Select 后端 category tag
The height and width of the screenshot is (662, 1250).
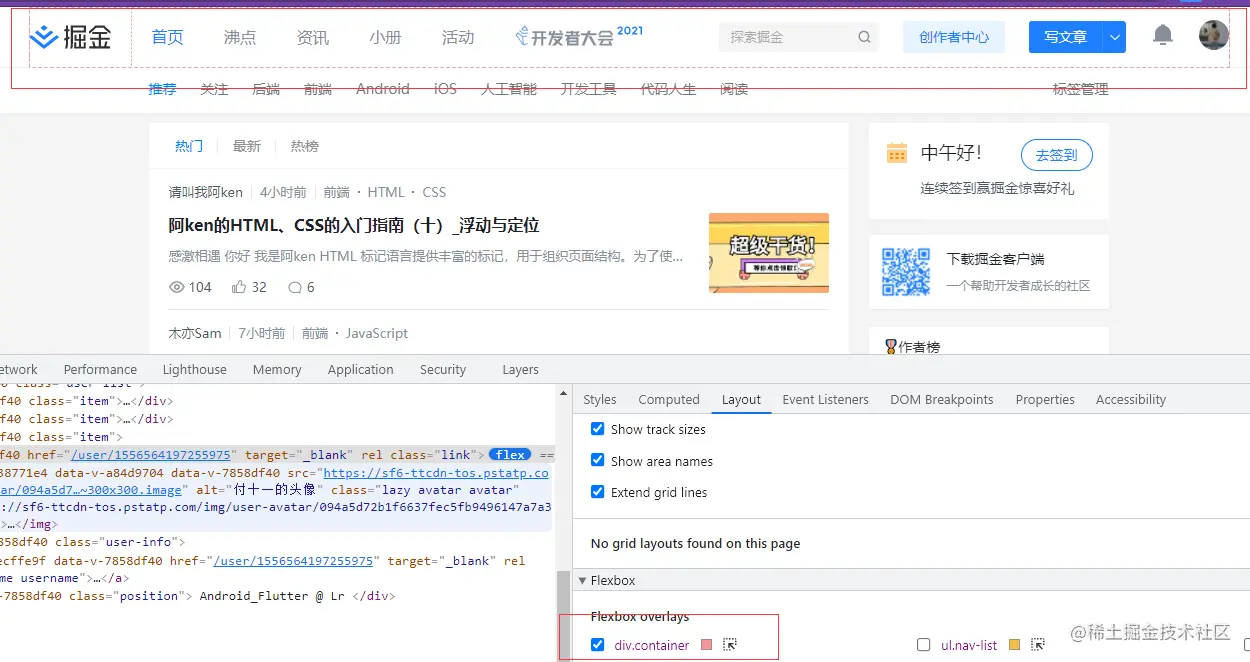click(266, 89)
